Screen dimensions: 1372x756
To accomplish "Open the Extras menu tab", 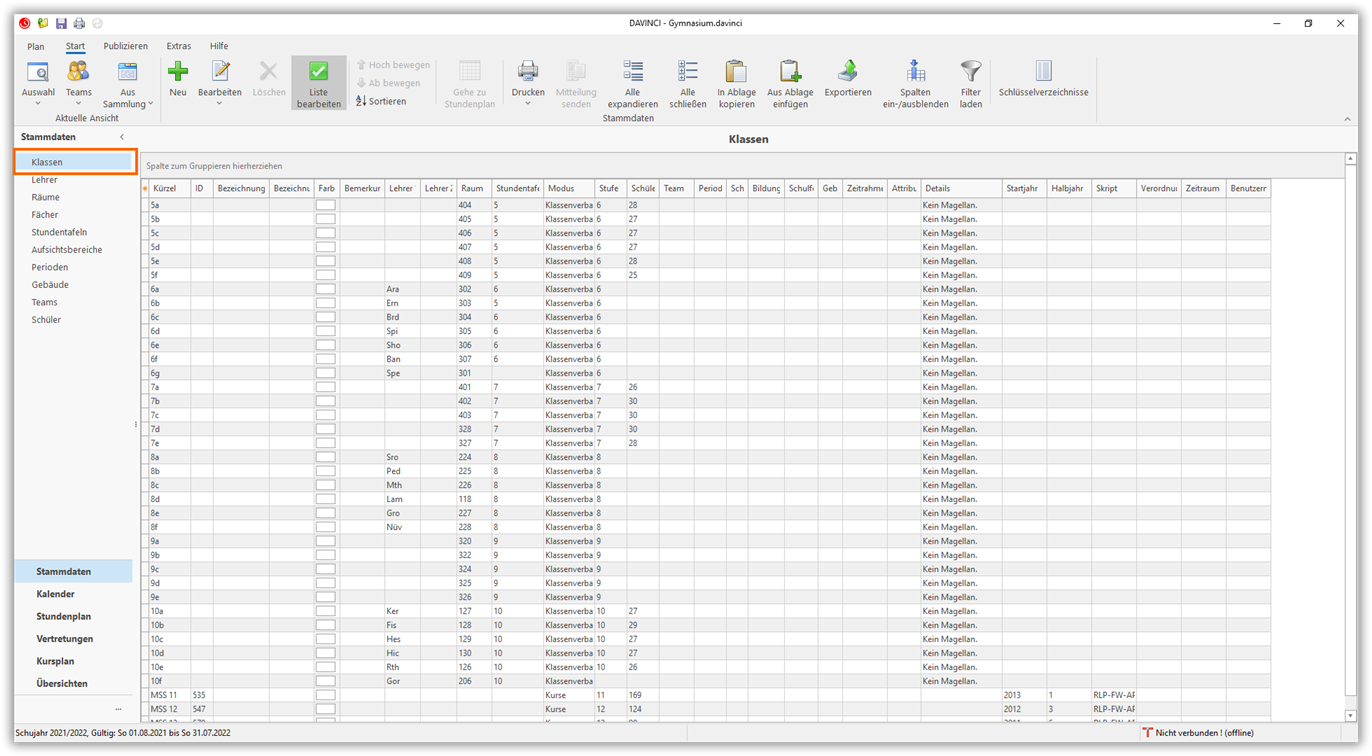I will click(179, 46).
